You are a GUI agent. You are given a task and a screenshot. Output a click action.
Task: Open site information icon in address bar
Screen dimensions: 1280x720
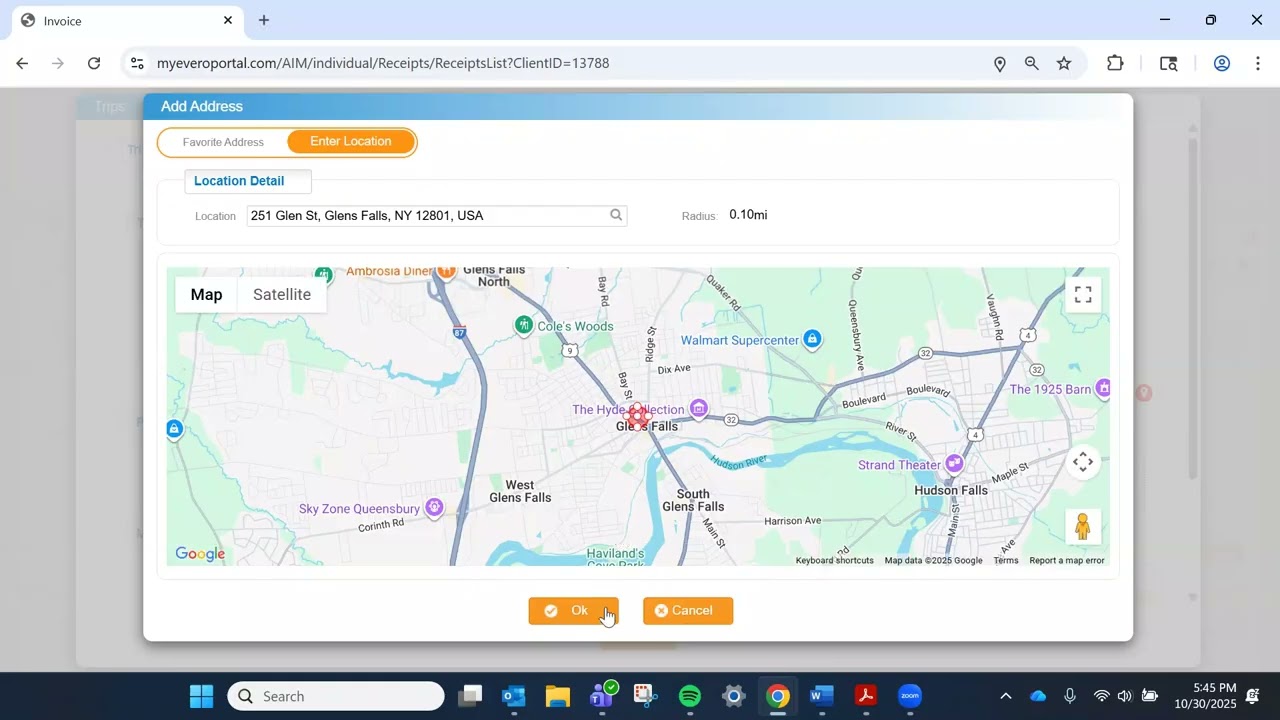click(x=137, y=63)
